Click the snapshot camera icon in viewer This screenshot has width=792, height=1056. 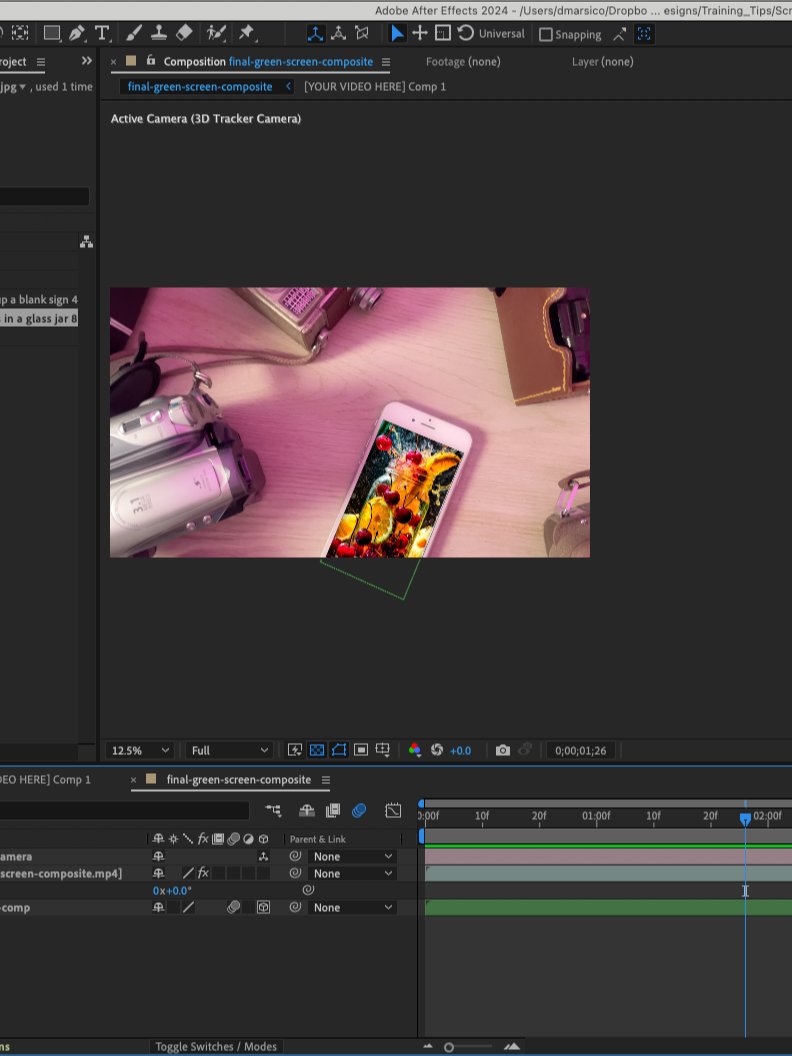502,750
